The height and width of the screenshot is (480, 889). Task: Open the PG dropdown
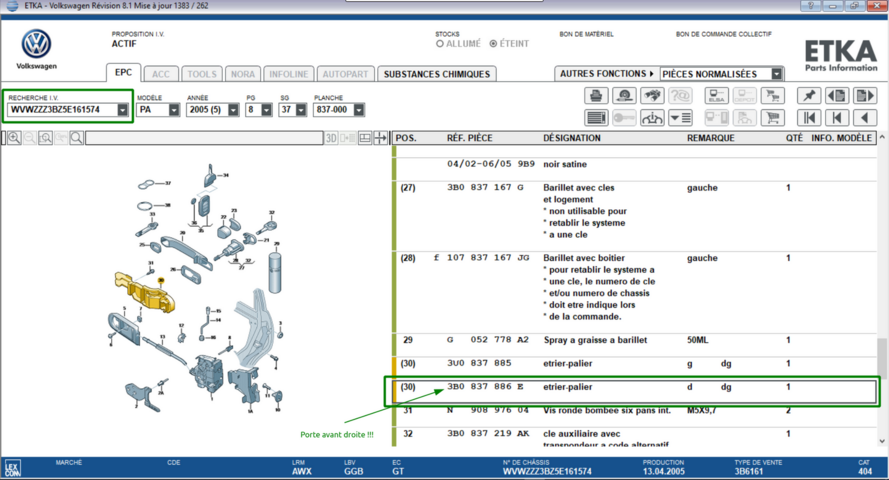pyautogui.click(x=266, y=110)
